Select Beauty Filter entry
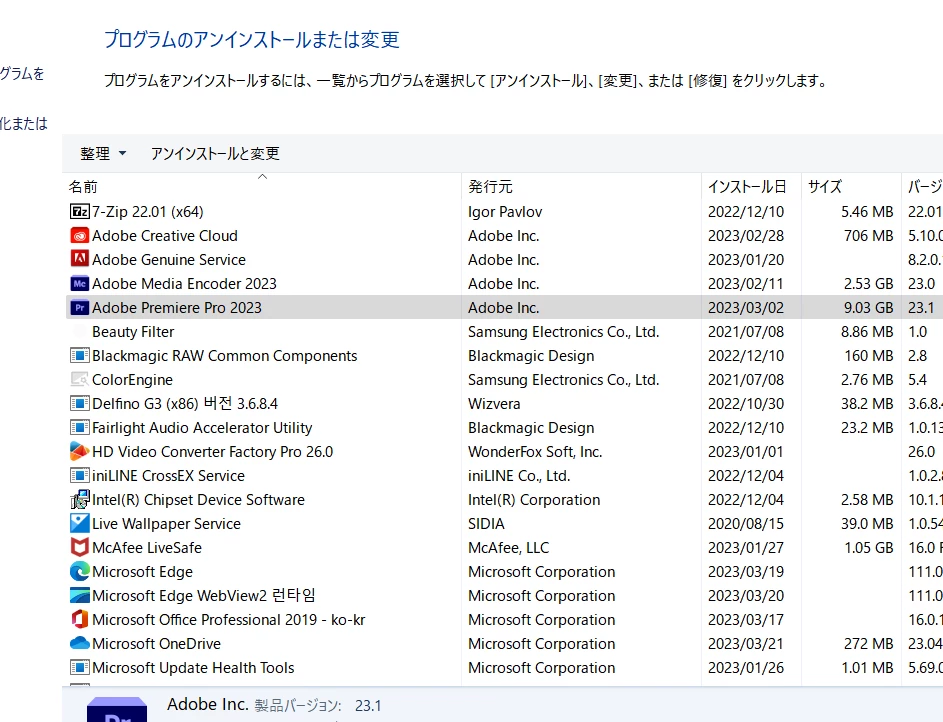The height and width of the screenshot is (722, 943). [x=133, y=332]
